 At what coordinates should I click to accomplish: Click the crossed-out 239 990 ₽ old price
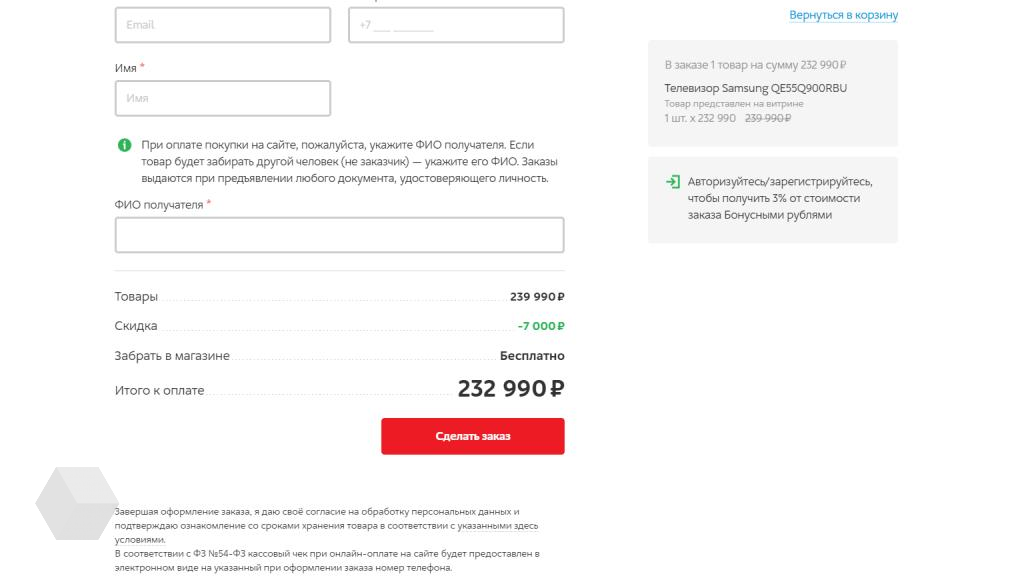pyautogui.click(x=768, y=118)
